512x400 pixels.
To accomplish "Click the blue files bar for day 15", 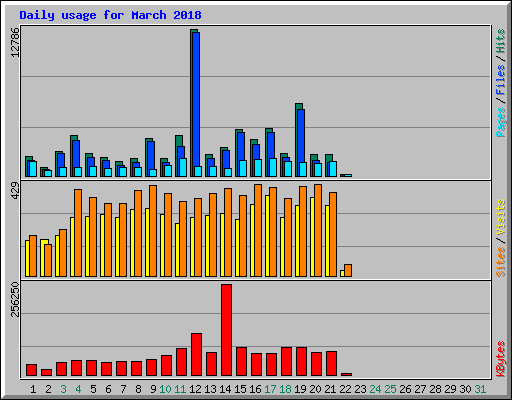I will pos(241,146).
